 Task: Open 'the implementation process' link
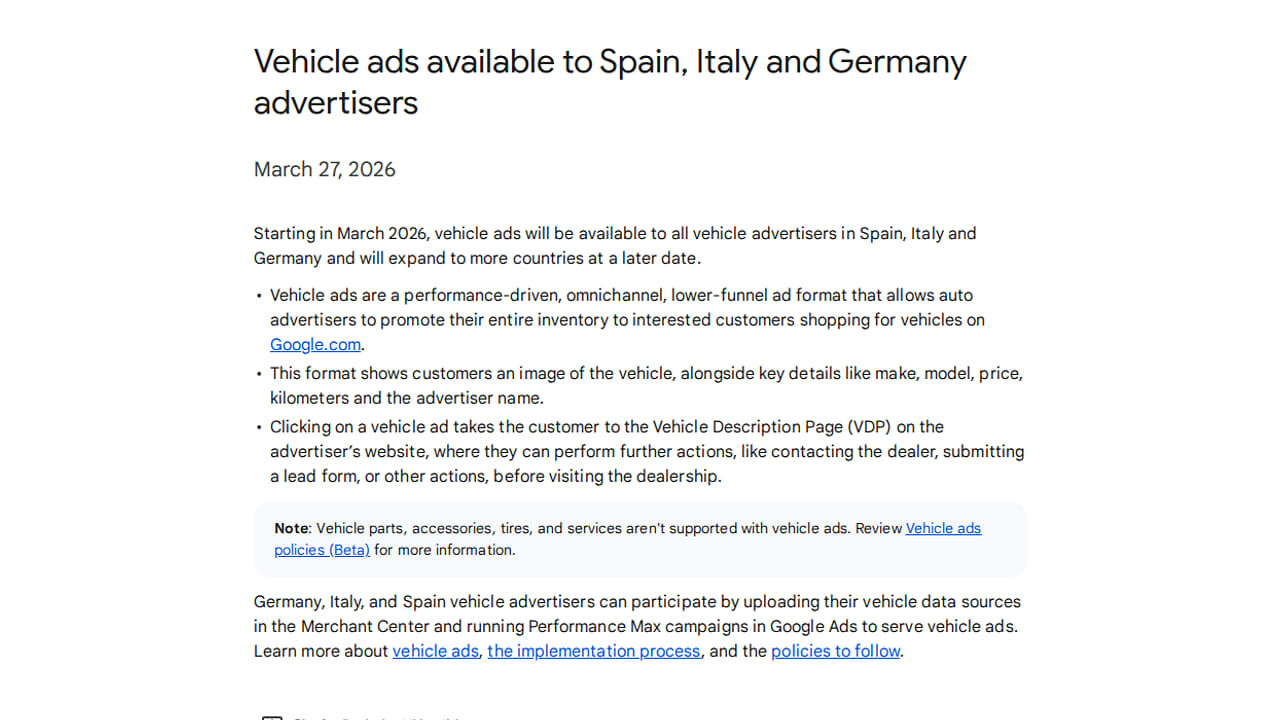(x=593, y=651)
